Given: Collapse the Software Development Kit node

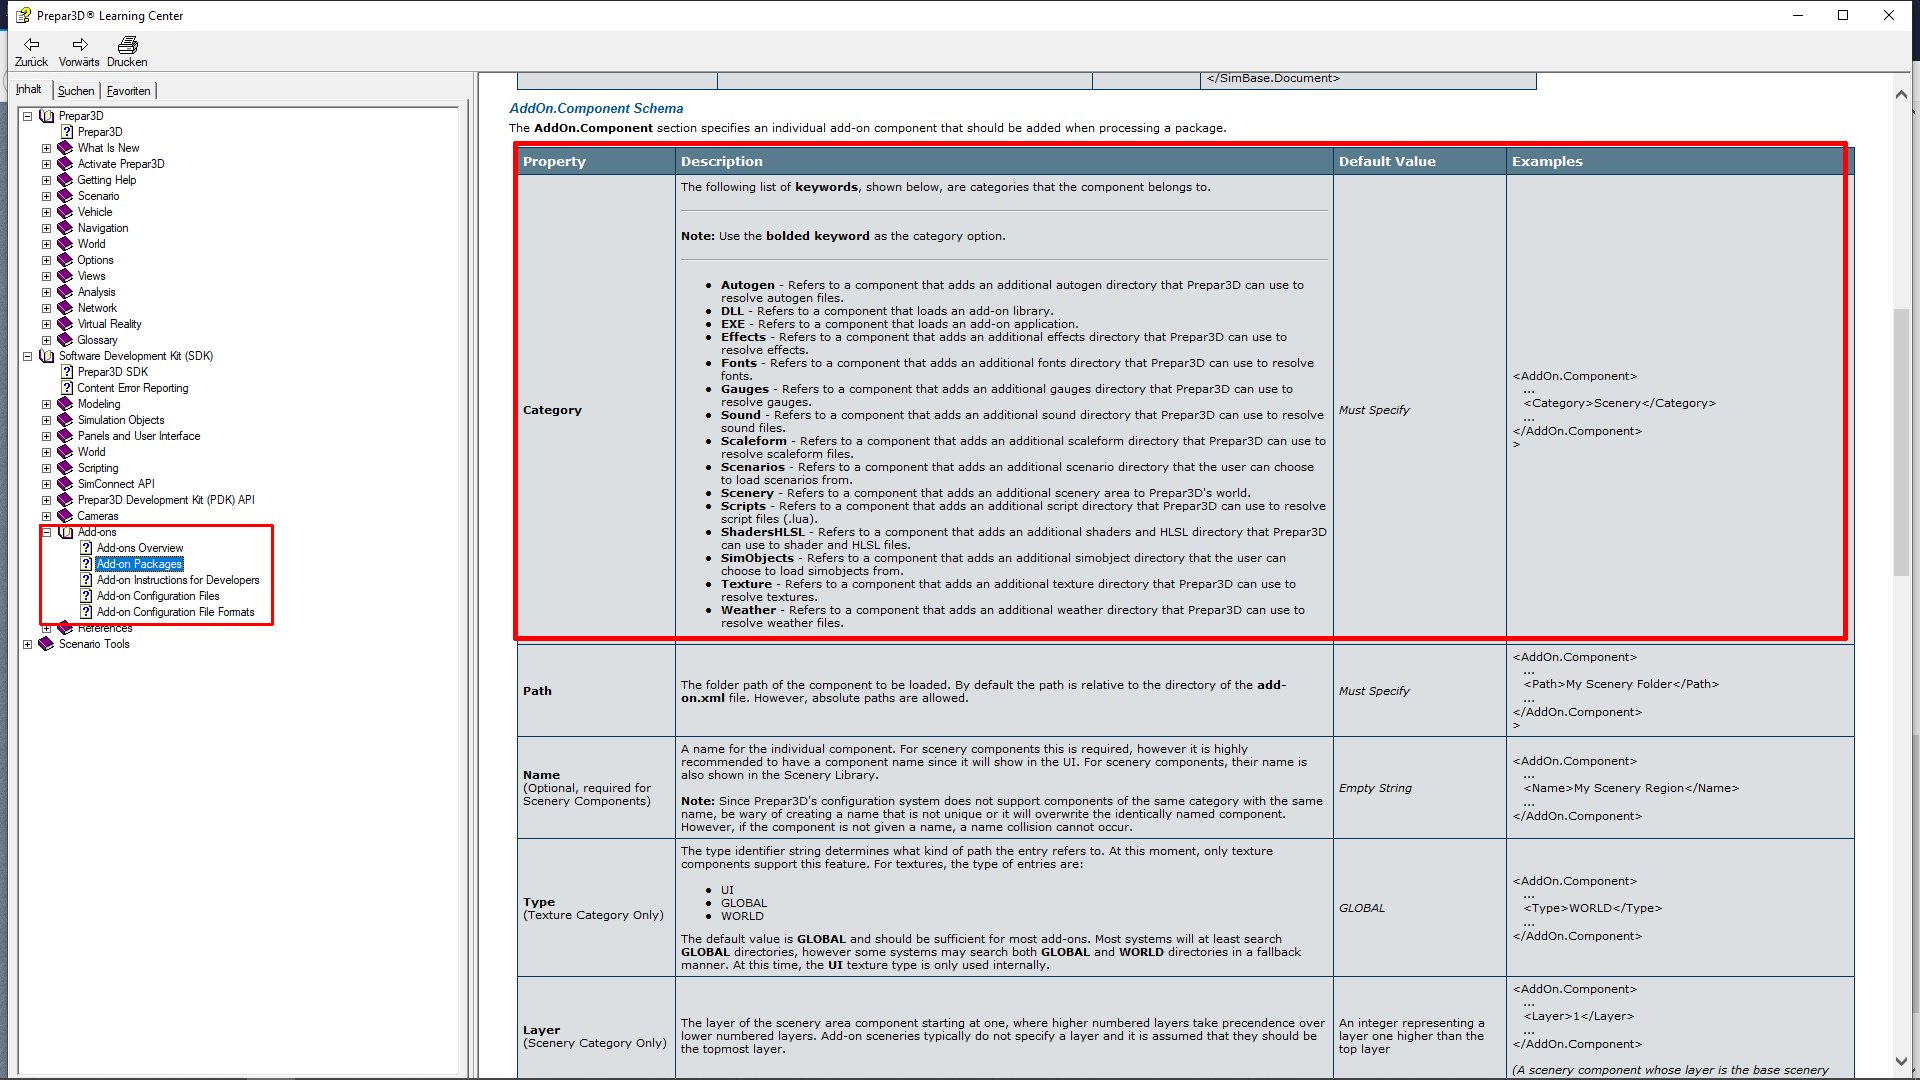Looking at the screenshot, I should point(27,356).
